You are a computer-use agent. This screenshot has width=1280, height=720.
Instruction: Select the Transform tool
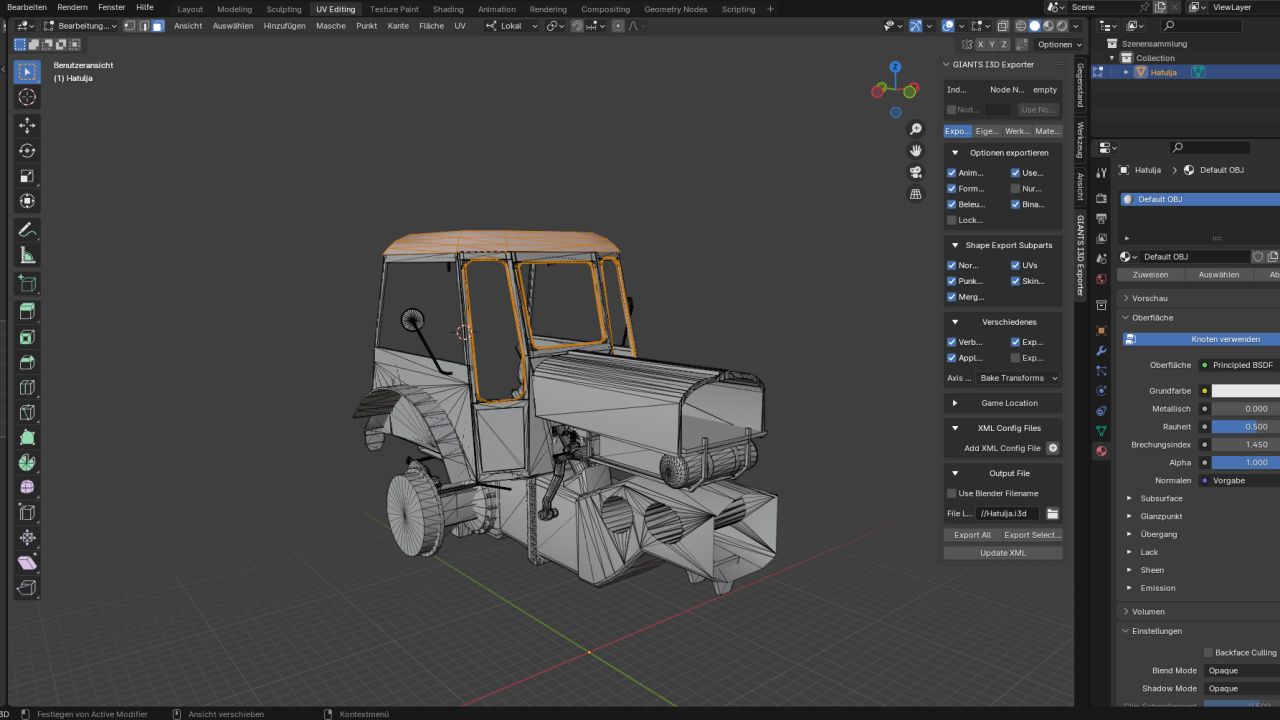pyautogui.click(x=27, y=201)
